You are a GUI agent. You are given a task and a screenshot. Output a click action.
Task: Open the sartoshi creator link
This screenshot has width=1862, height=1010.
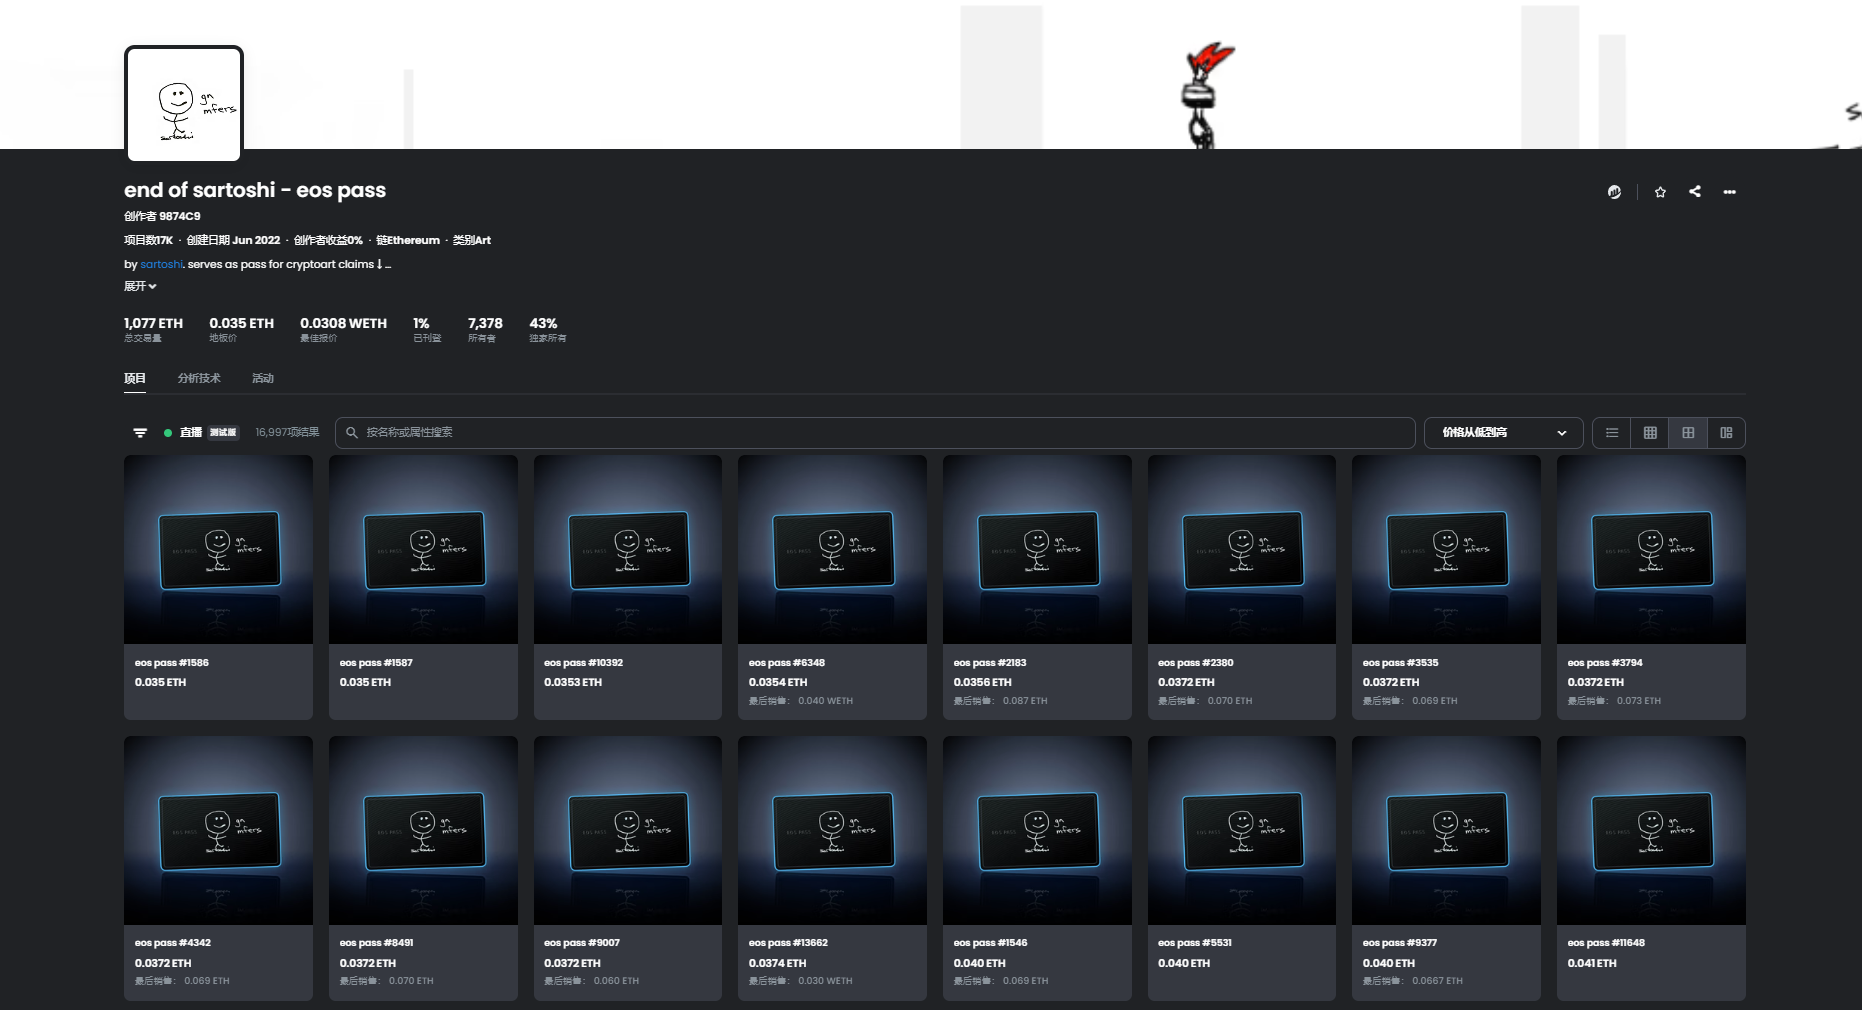[x=161, y=264]
